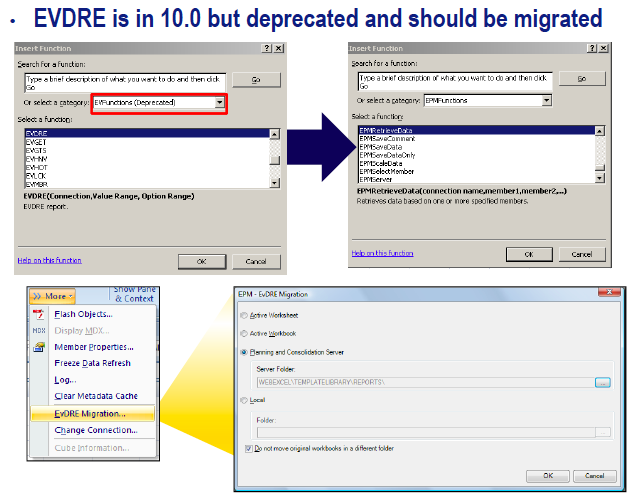
Task: Click search description field in right dialog
Action: 455,81
